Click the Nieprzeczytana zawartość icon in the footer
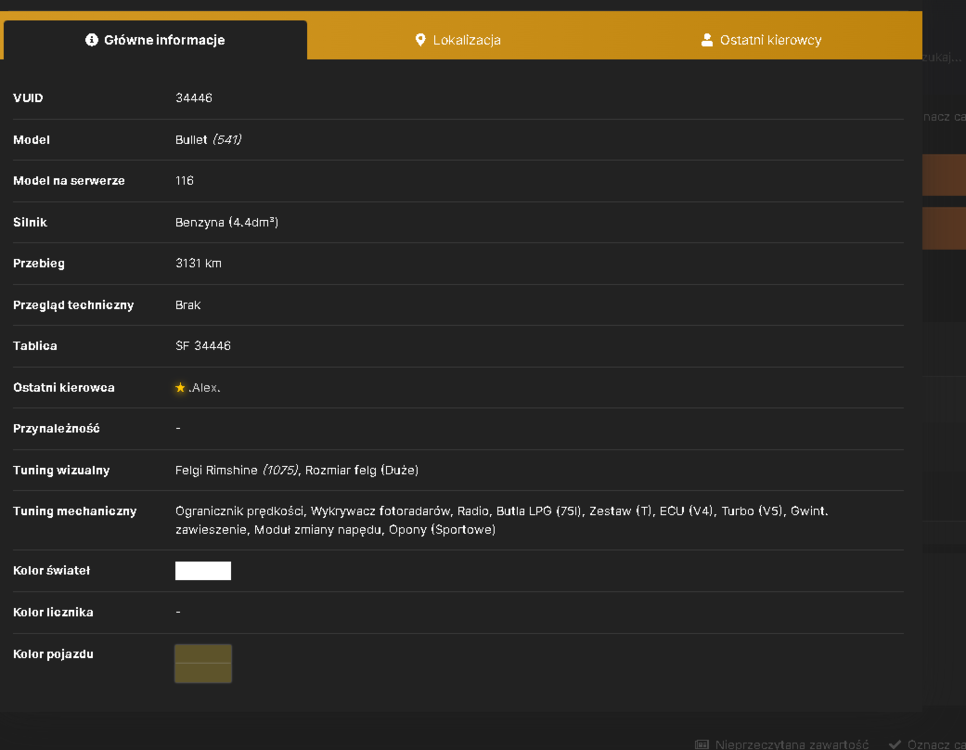The image size is (966, 750). point(702,744)
